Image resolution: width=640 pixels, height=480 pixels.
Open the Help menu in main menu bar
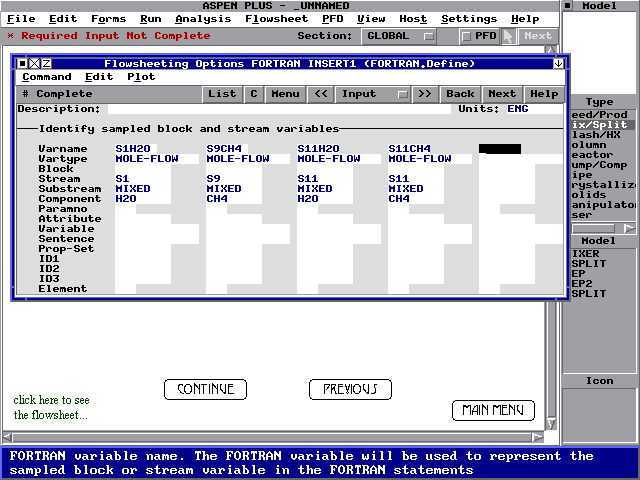[x=525, y=19]
